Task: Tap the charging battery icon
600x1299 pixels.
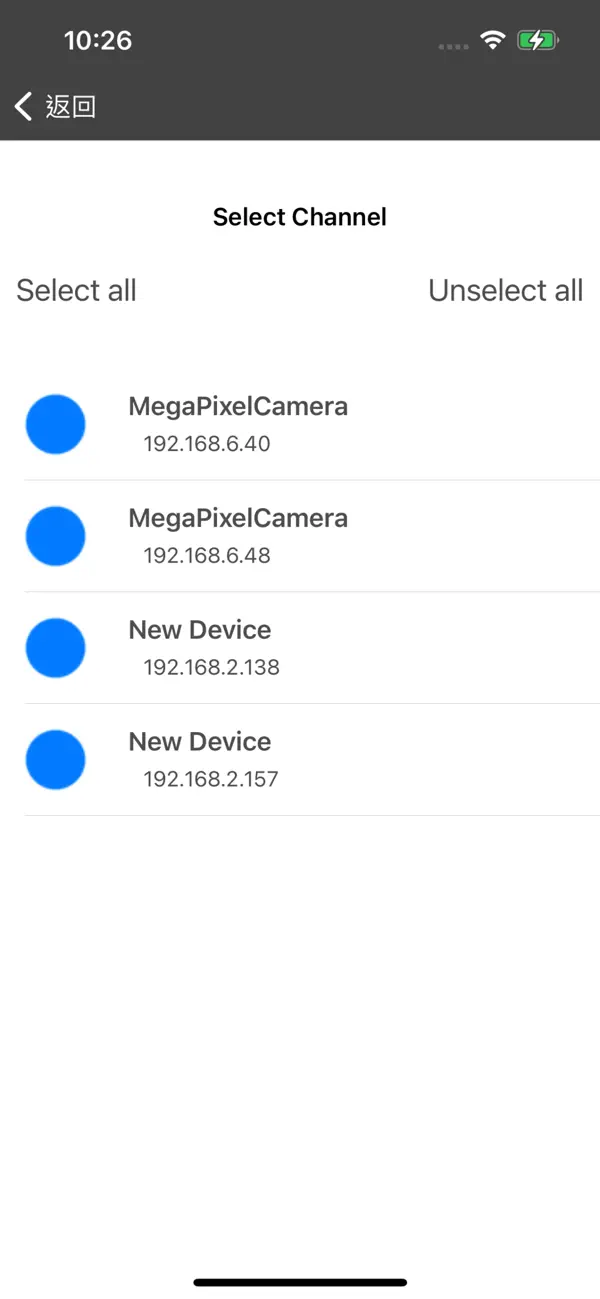Action: click(537, 40)
